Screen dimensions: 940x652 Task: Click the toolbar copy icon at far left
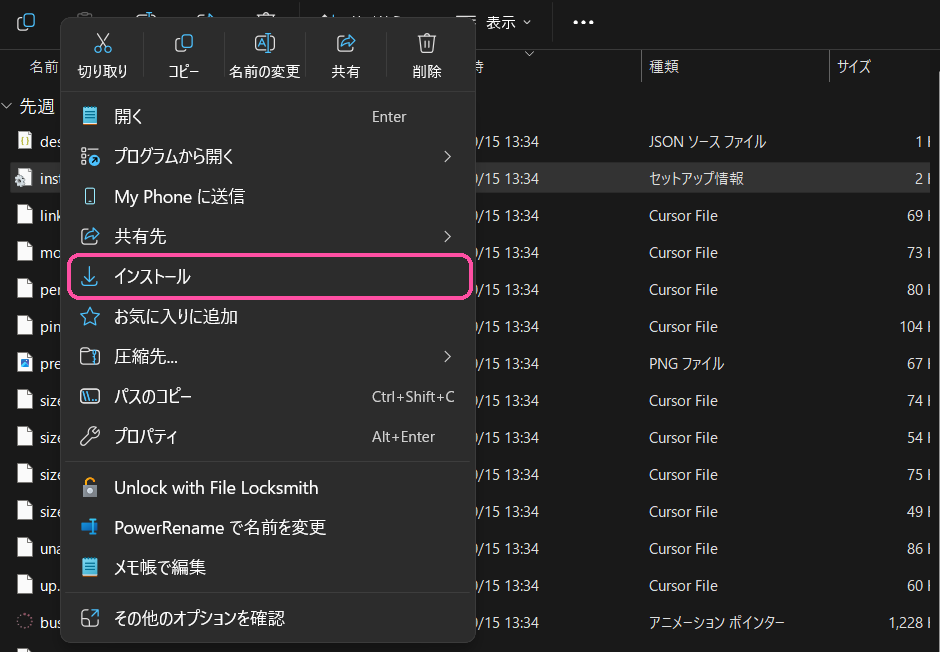coord(26,23)
